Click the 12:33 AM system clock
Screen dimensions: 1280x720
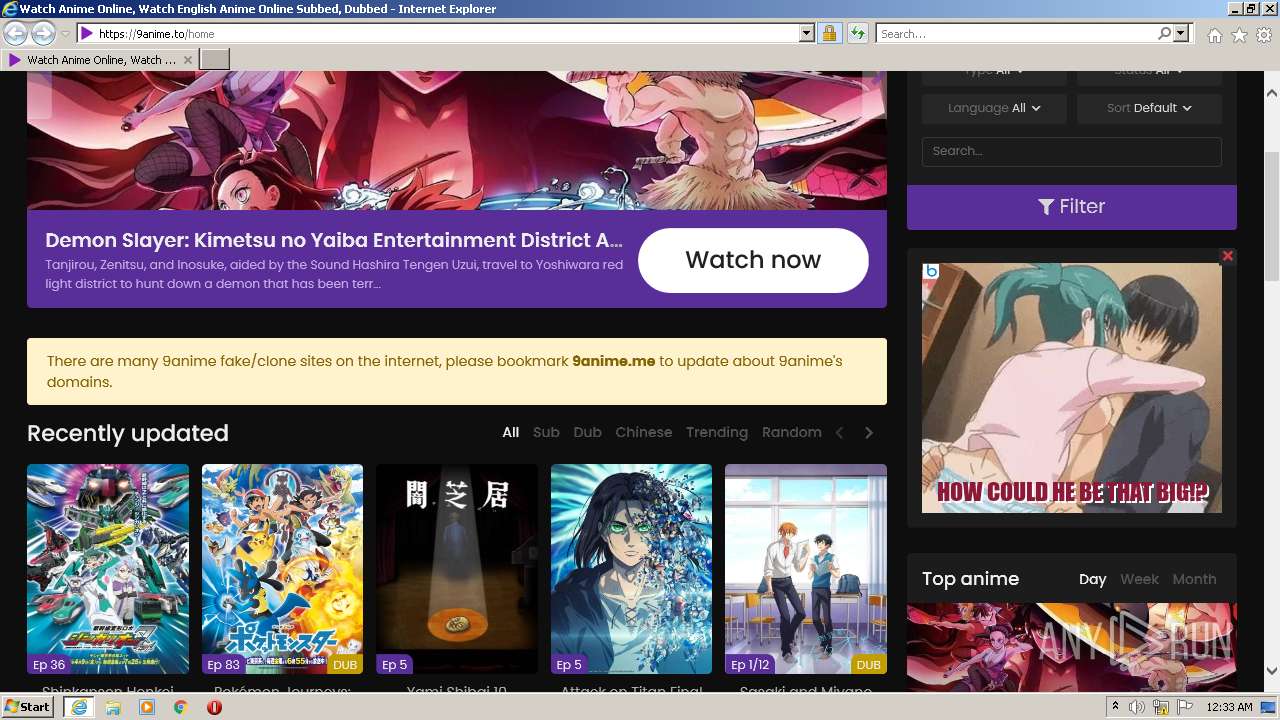[1230, 707]
